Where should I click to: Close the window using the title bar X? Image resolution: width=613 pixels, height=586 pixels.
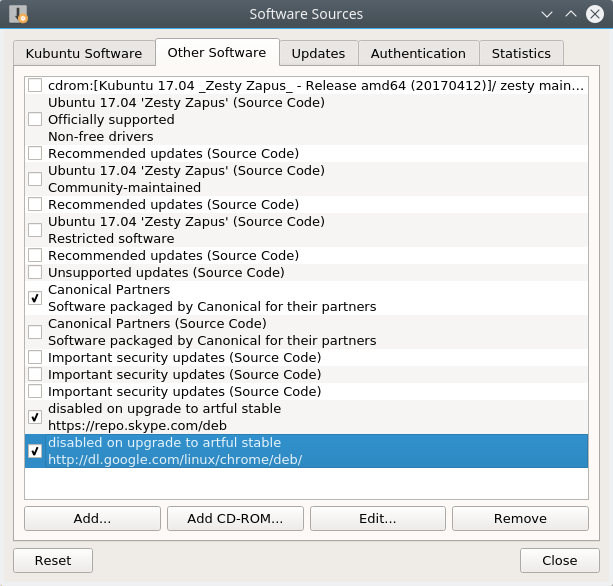pyautogui.click(x=595, y=14)
